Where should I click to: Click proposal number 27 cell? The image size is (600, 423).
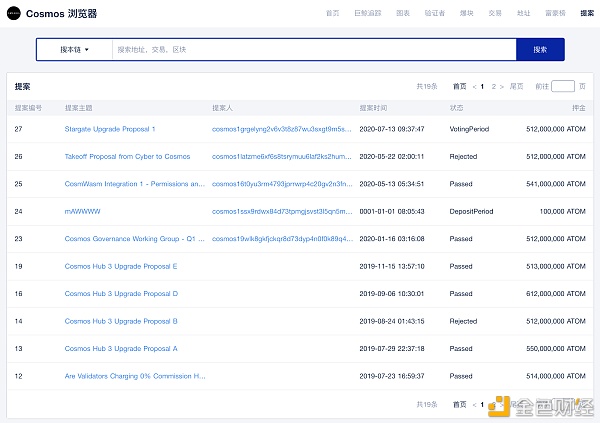[x=18, y=129]
